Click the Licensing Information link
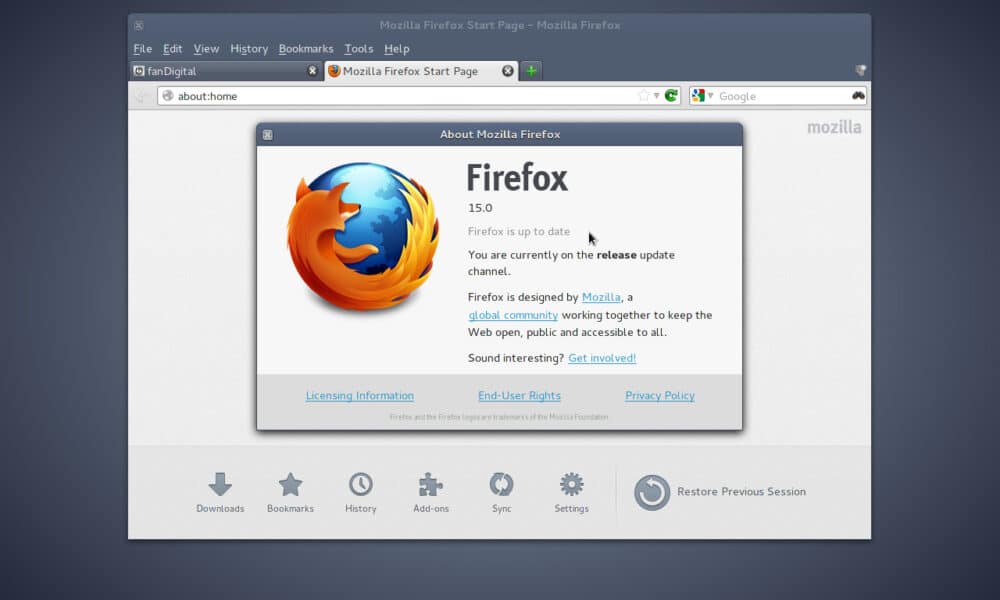 359,396
